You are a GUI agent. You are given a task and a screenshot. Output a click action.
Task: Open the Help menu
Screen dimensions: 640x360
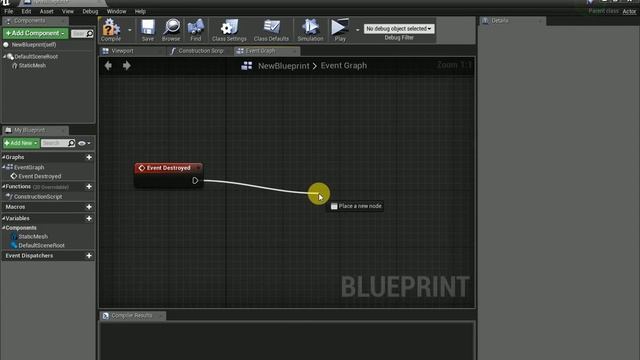pyautogui.click(x=140, y=11)
